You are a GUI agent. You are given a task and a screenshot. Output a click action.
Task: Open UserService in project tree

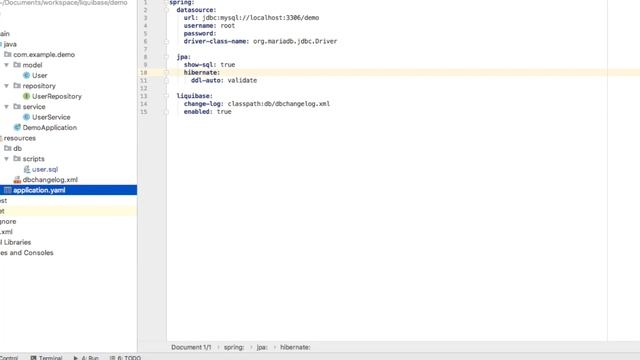tap(51, 117)
